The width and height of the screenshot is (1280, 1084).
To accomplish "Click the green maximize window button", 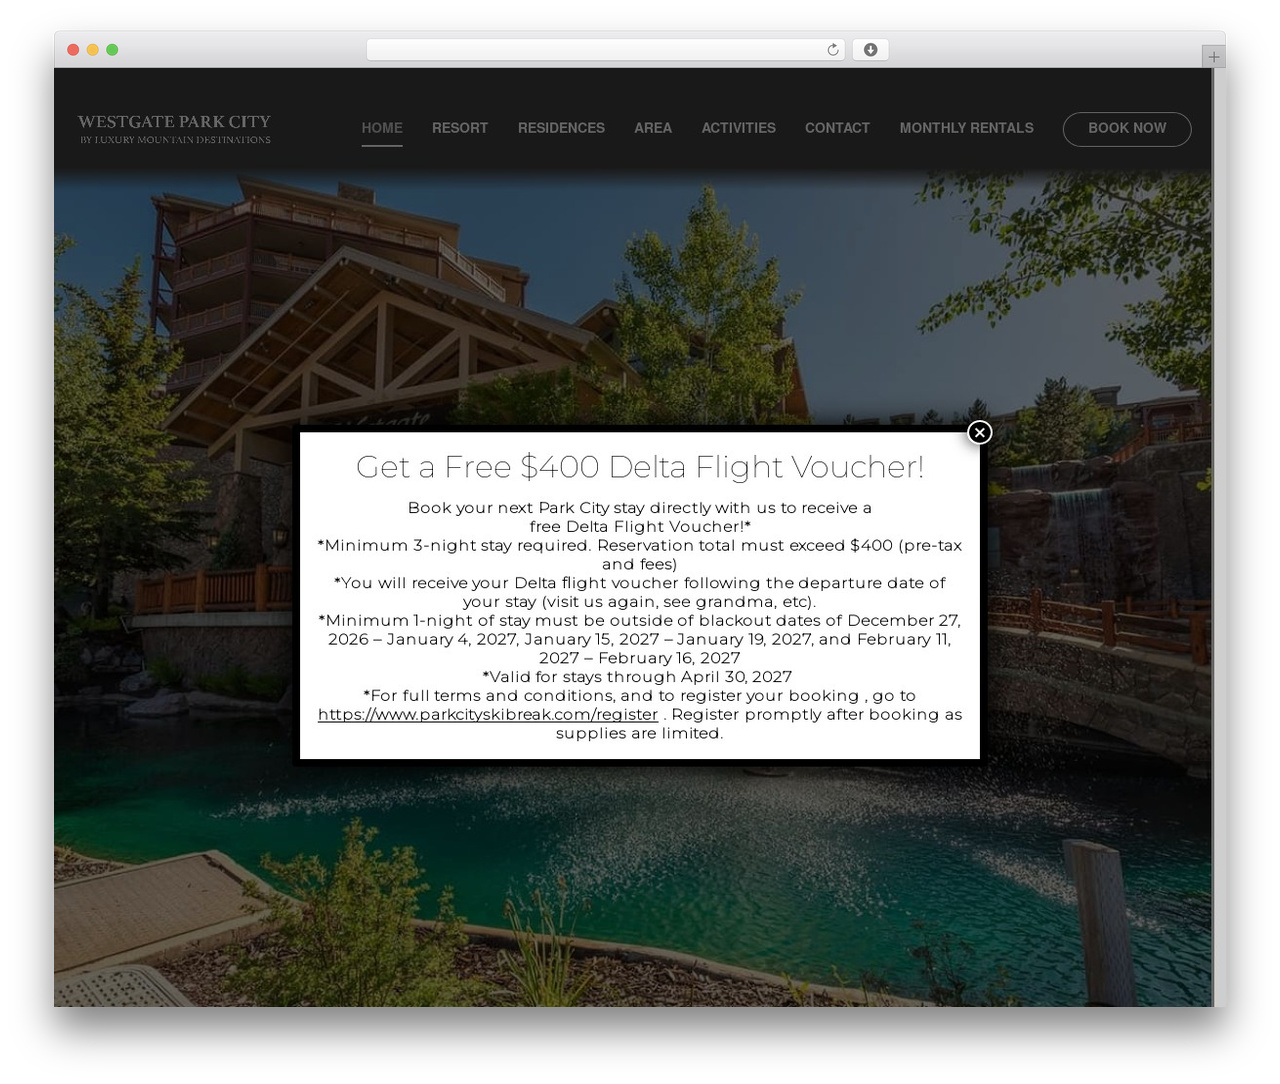I will 112,50.
